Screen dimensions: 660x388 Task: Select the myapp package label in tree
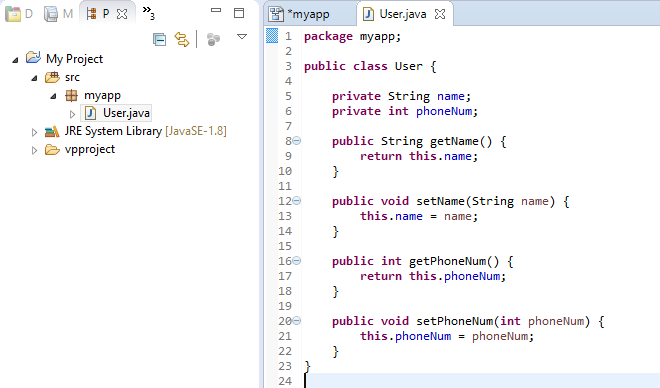click(x=102, y=96)
